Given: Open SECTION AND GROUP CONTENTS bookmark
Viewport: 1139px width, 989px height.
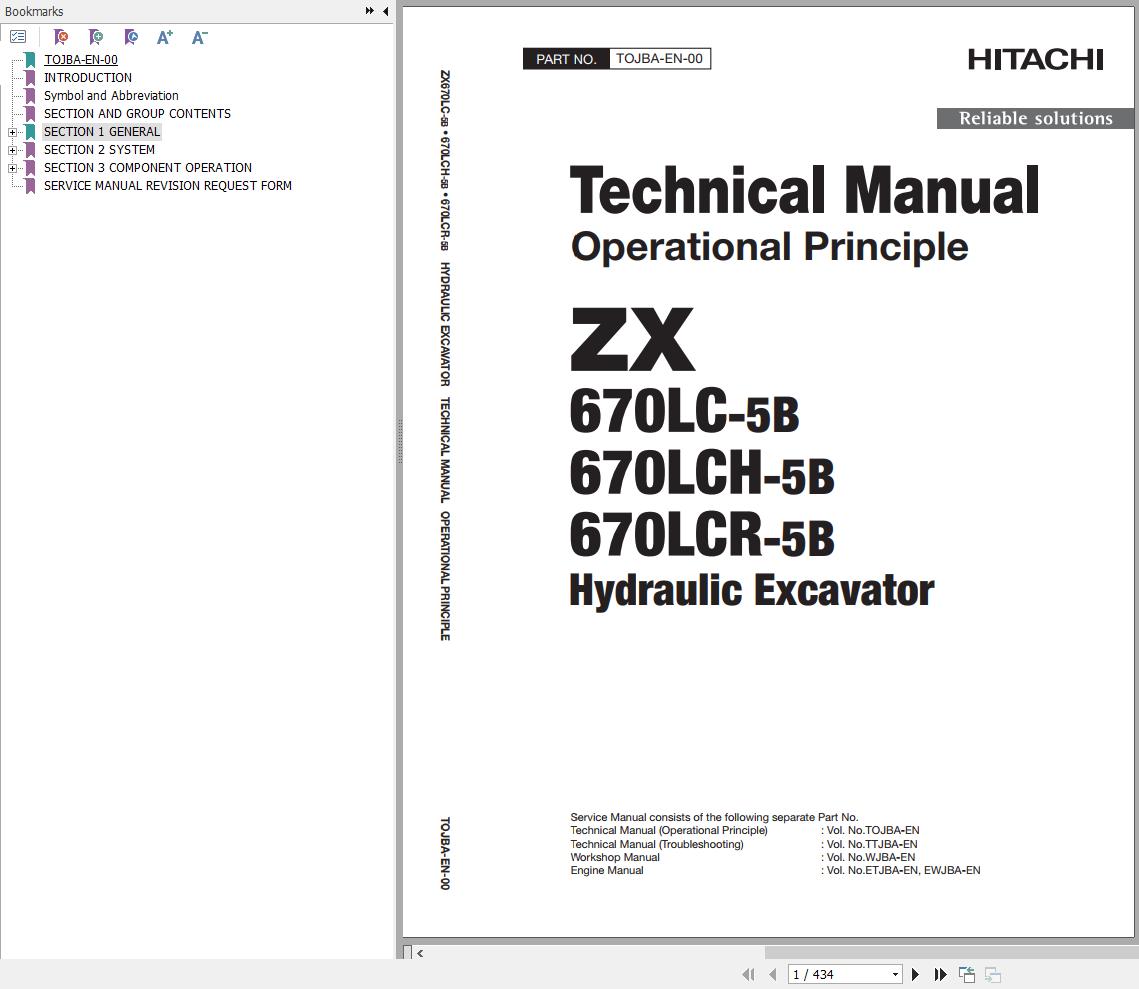Looking at the screenshot, I should [x=137, y=113].
